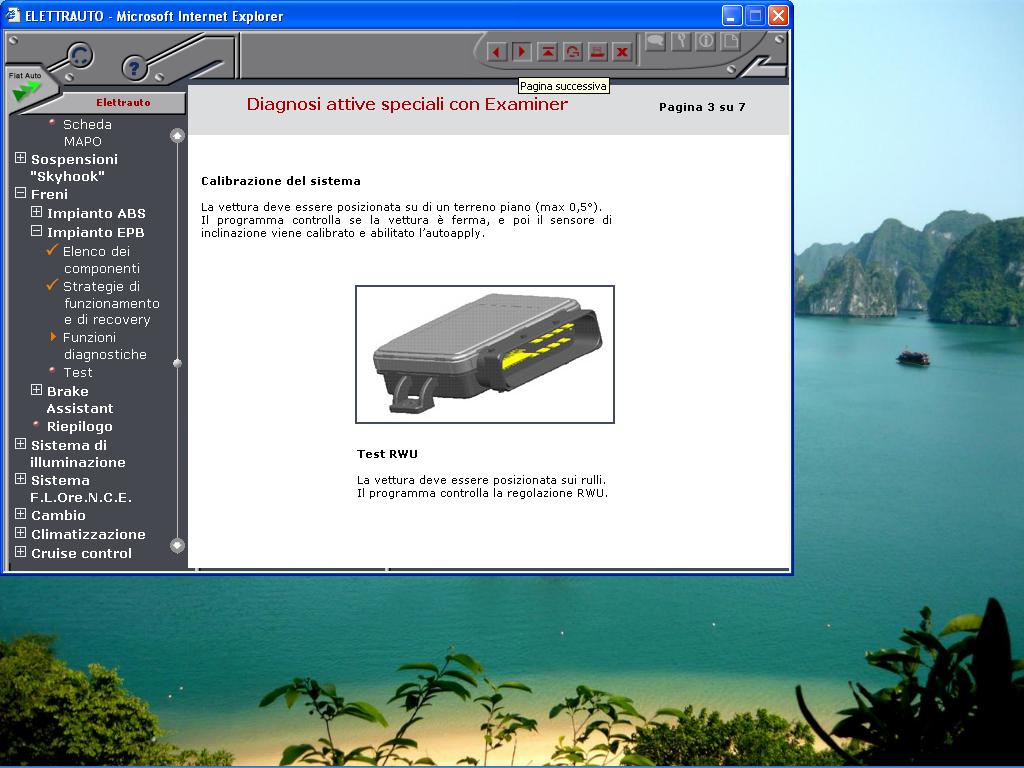
Task: Click the blank document icon in toolbar
Action: click(730, 41)
